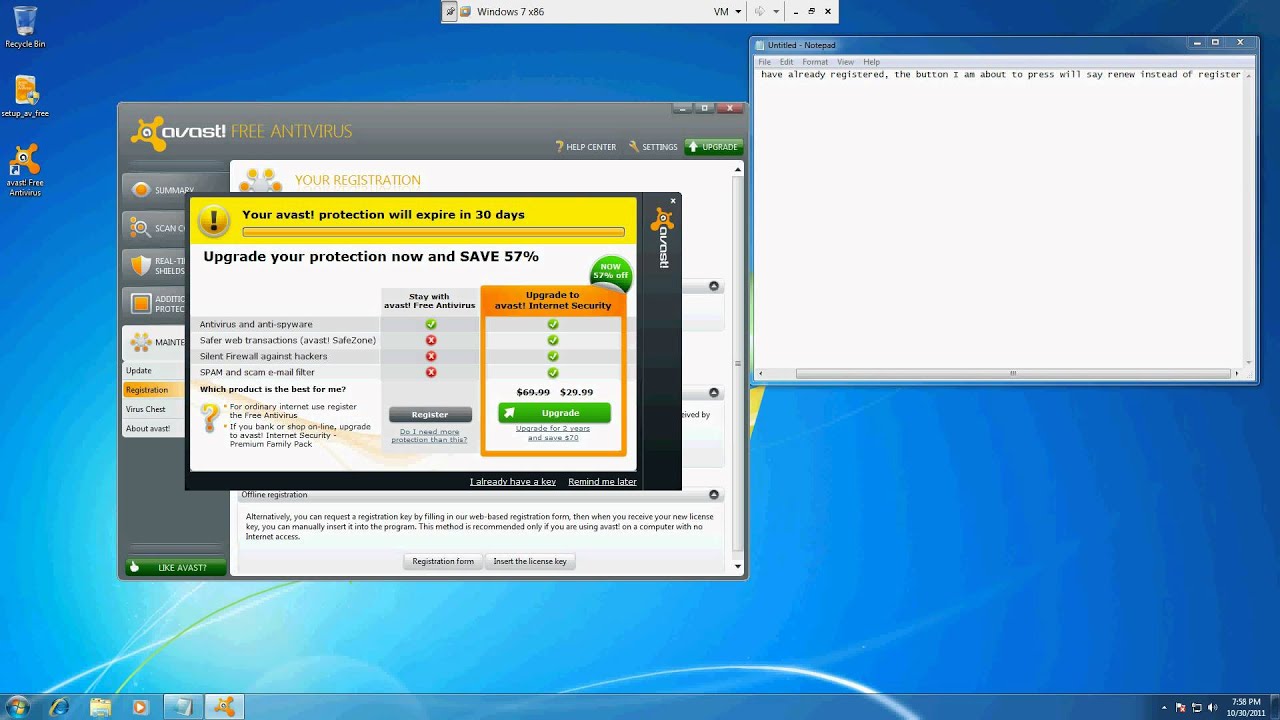Viewport: 1280px width, 720px height.
Task: Open Internet Explorer from the taskbar
Action: tap(59, 706)
